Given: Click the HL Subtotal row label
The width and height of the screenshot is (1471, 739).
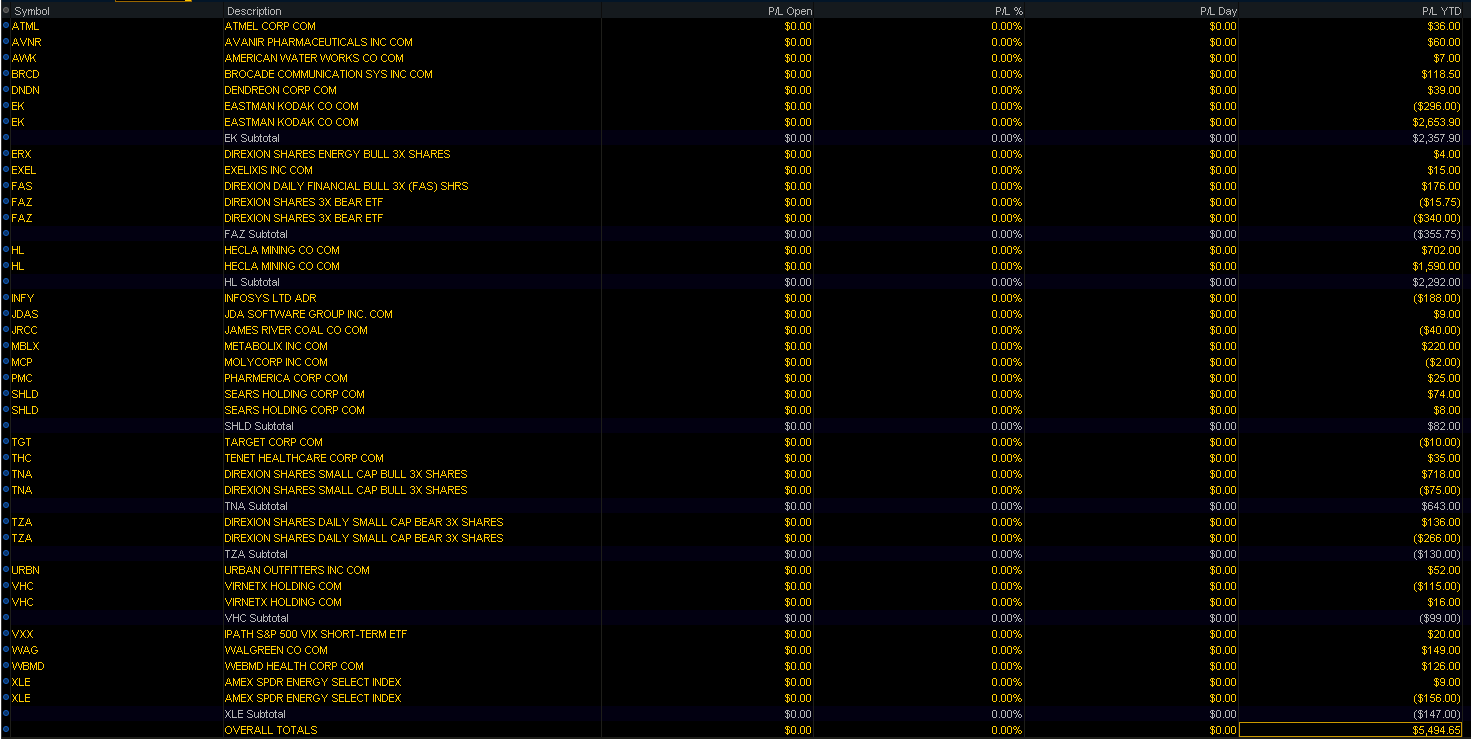Looking at the screenshot, I should pyautogui.click(x=252, y=282).
